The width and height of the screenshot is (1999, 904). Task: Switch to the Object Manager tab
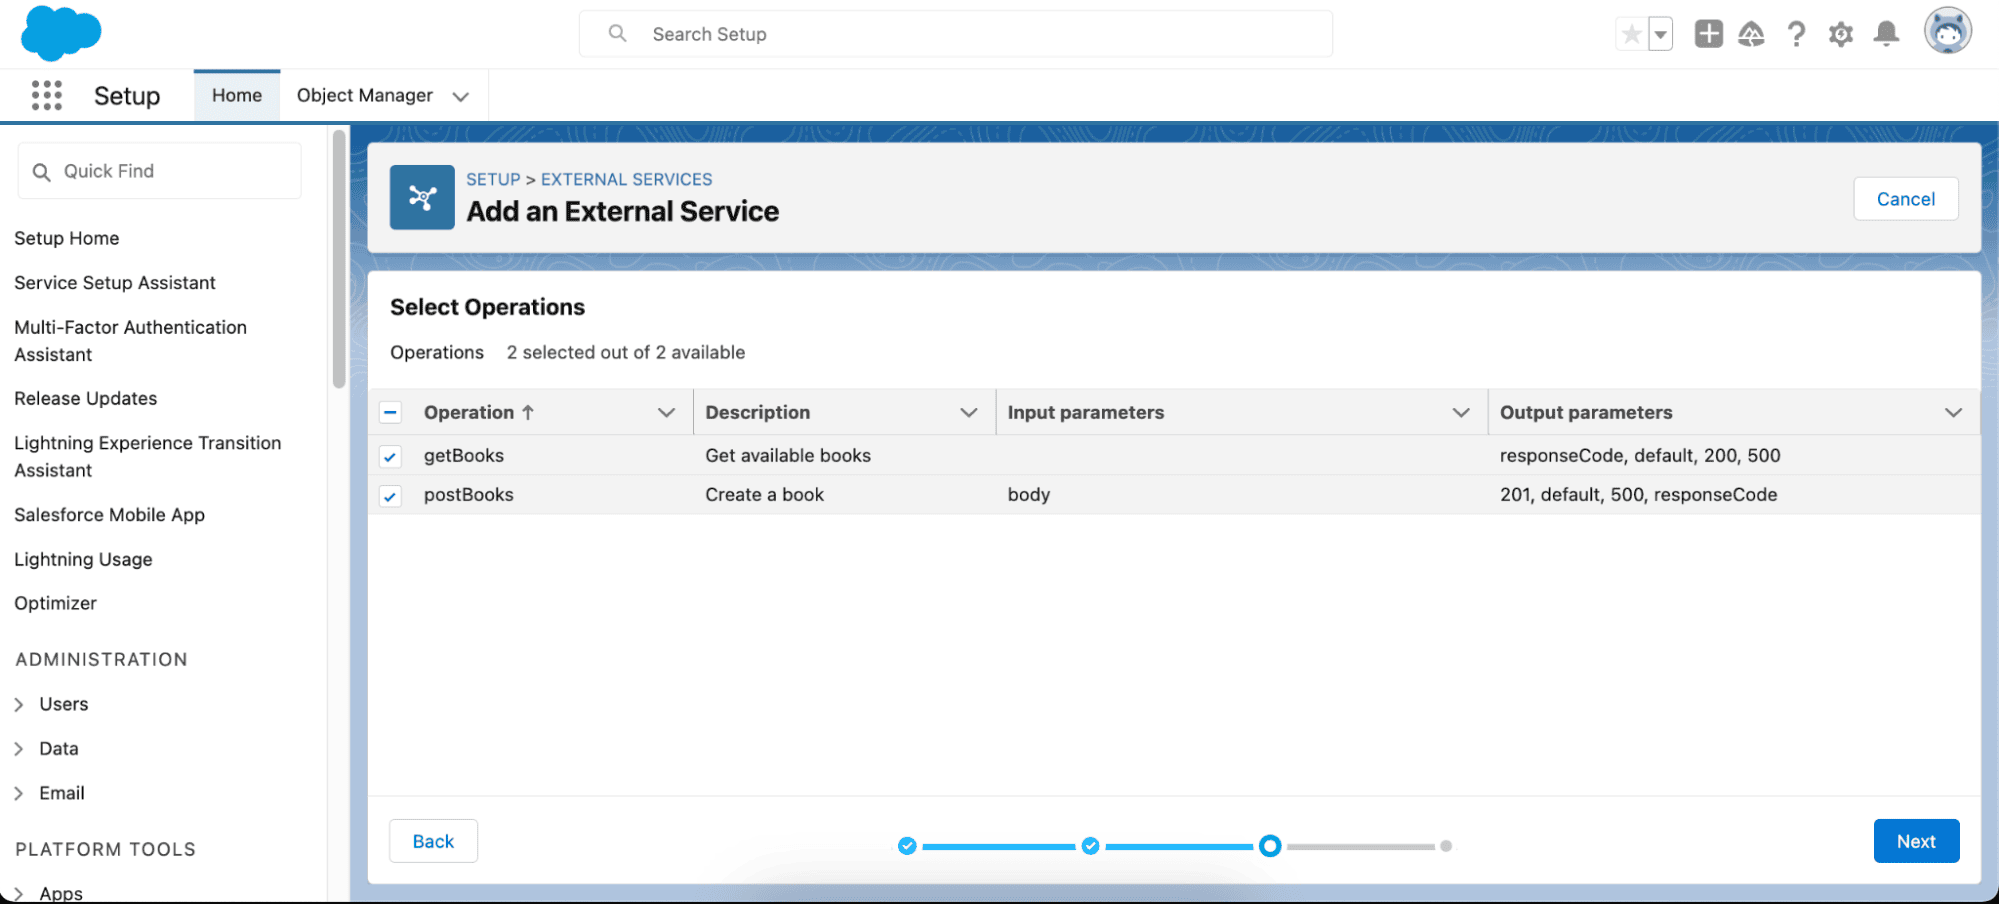365,96
